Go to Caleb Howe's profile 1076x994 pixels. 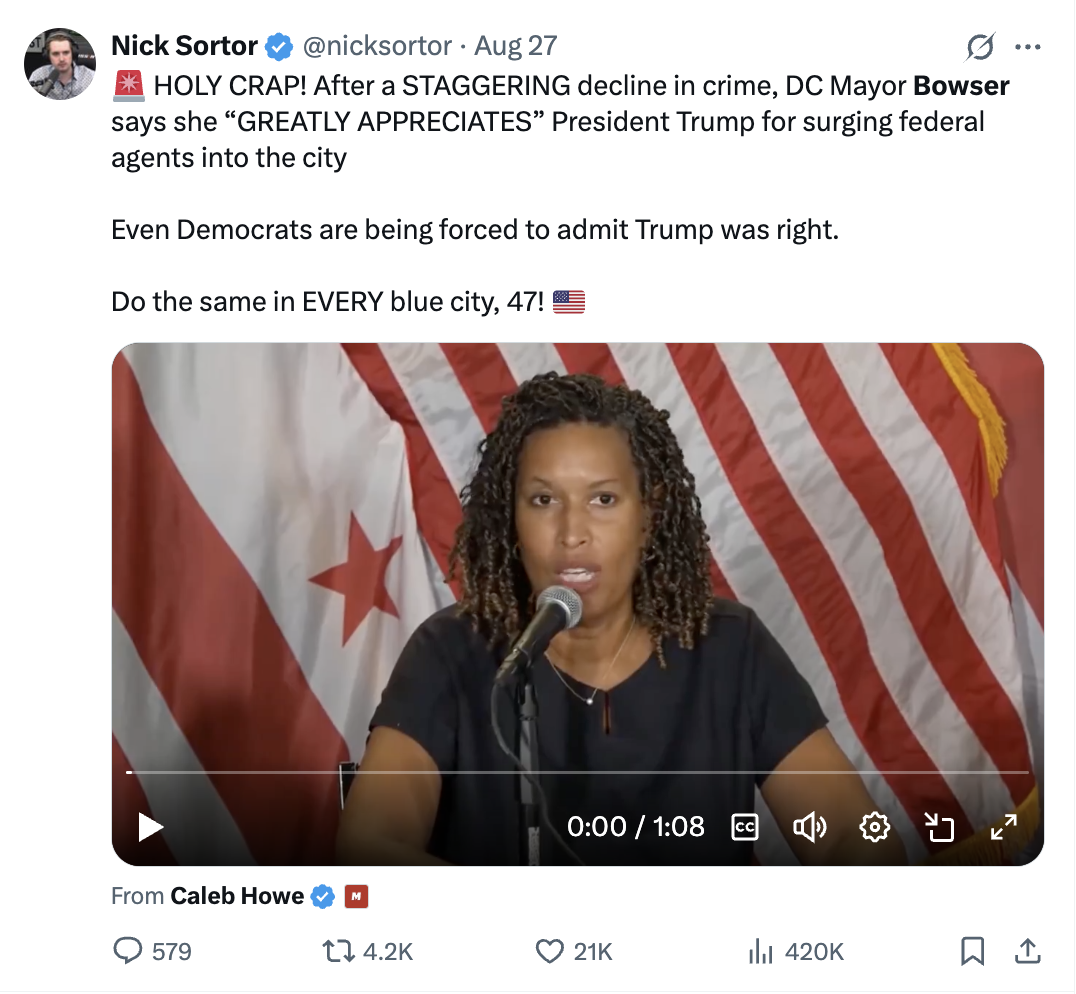click(x=237, y=896)
